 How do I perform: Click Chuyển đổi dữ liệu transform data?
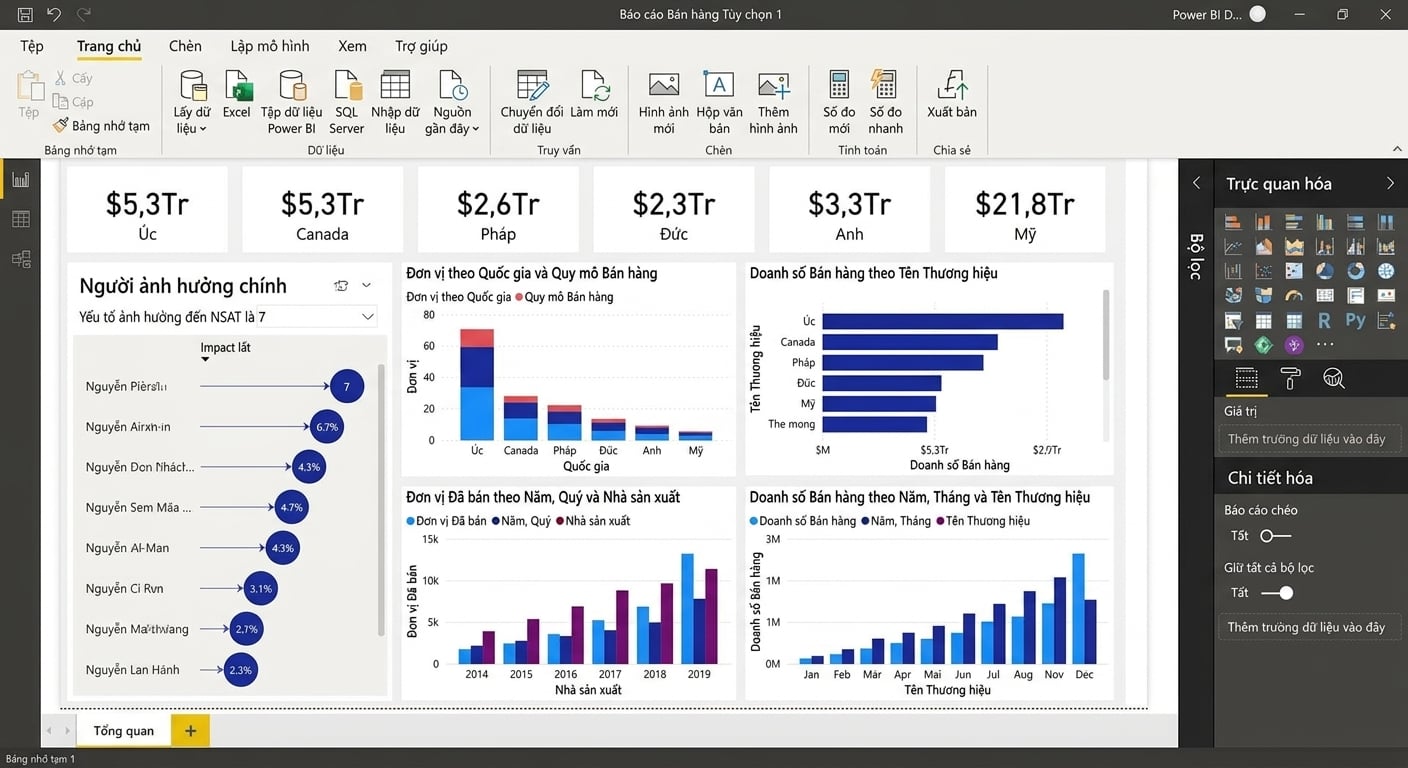pyautogui.click(x=532, y=102)
